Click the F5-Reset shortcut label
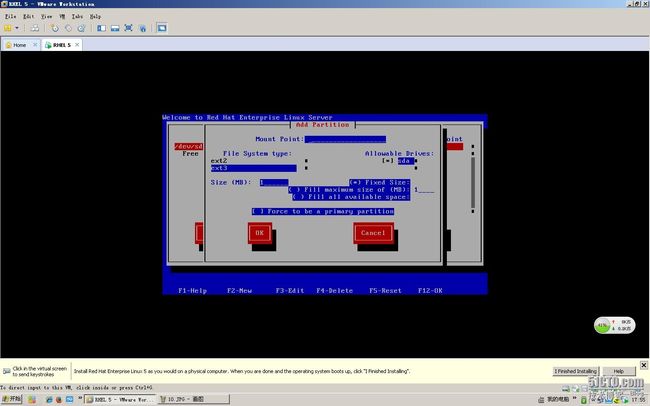 [385, 291]
